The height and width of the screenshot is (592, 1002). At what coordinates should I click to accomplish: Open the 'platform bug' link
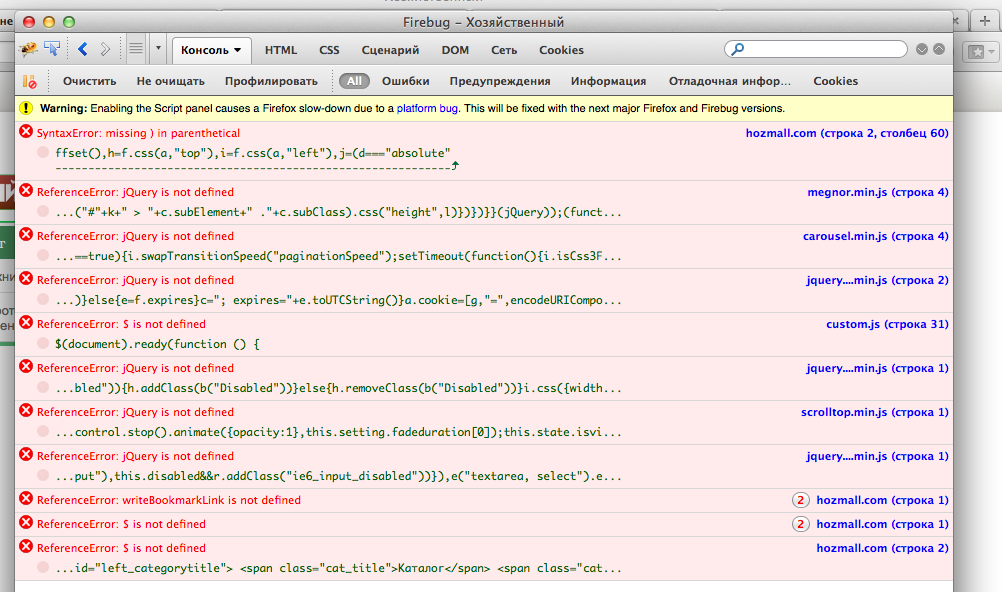click(428, 108)
